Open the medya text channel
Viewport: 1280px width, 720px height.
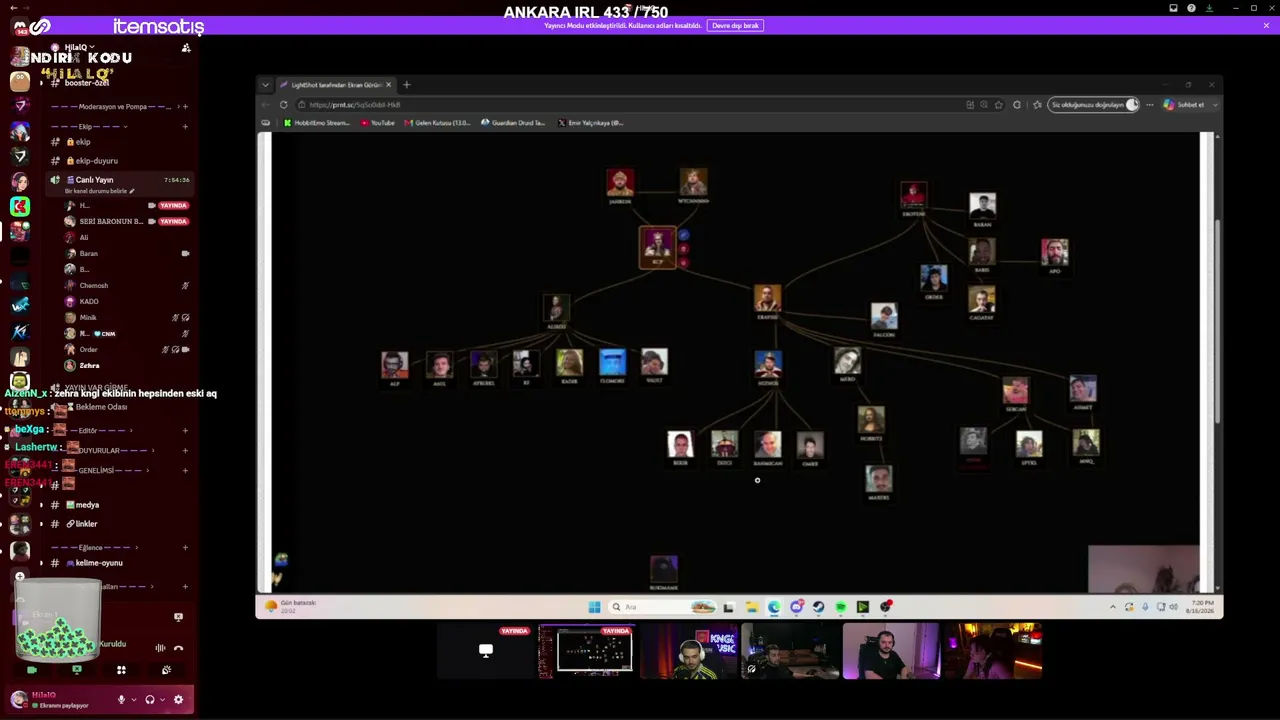(87, 505)
